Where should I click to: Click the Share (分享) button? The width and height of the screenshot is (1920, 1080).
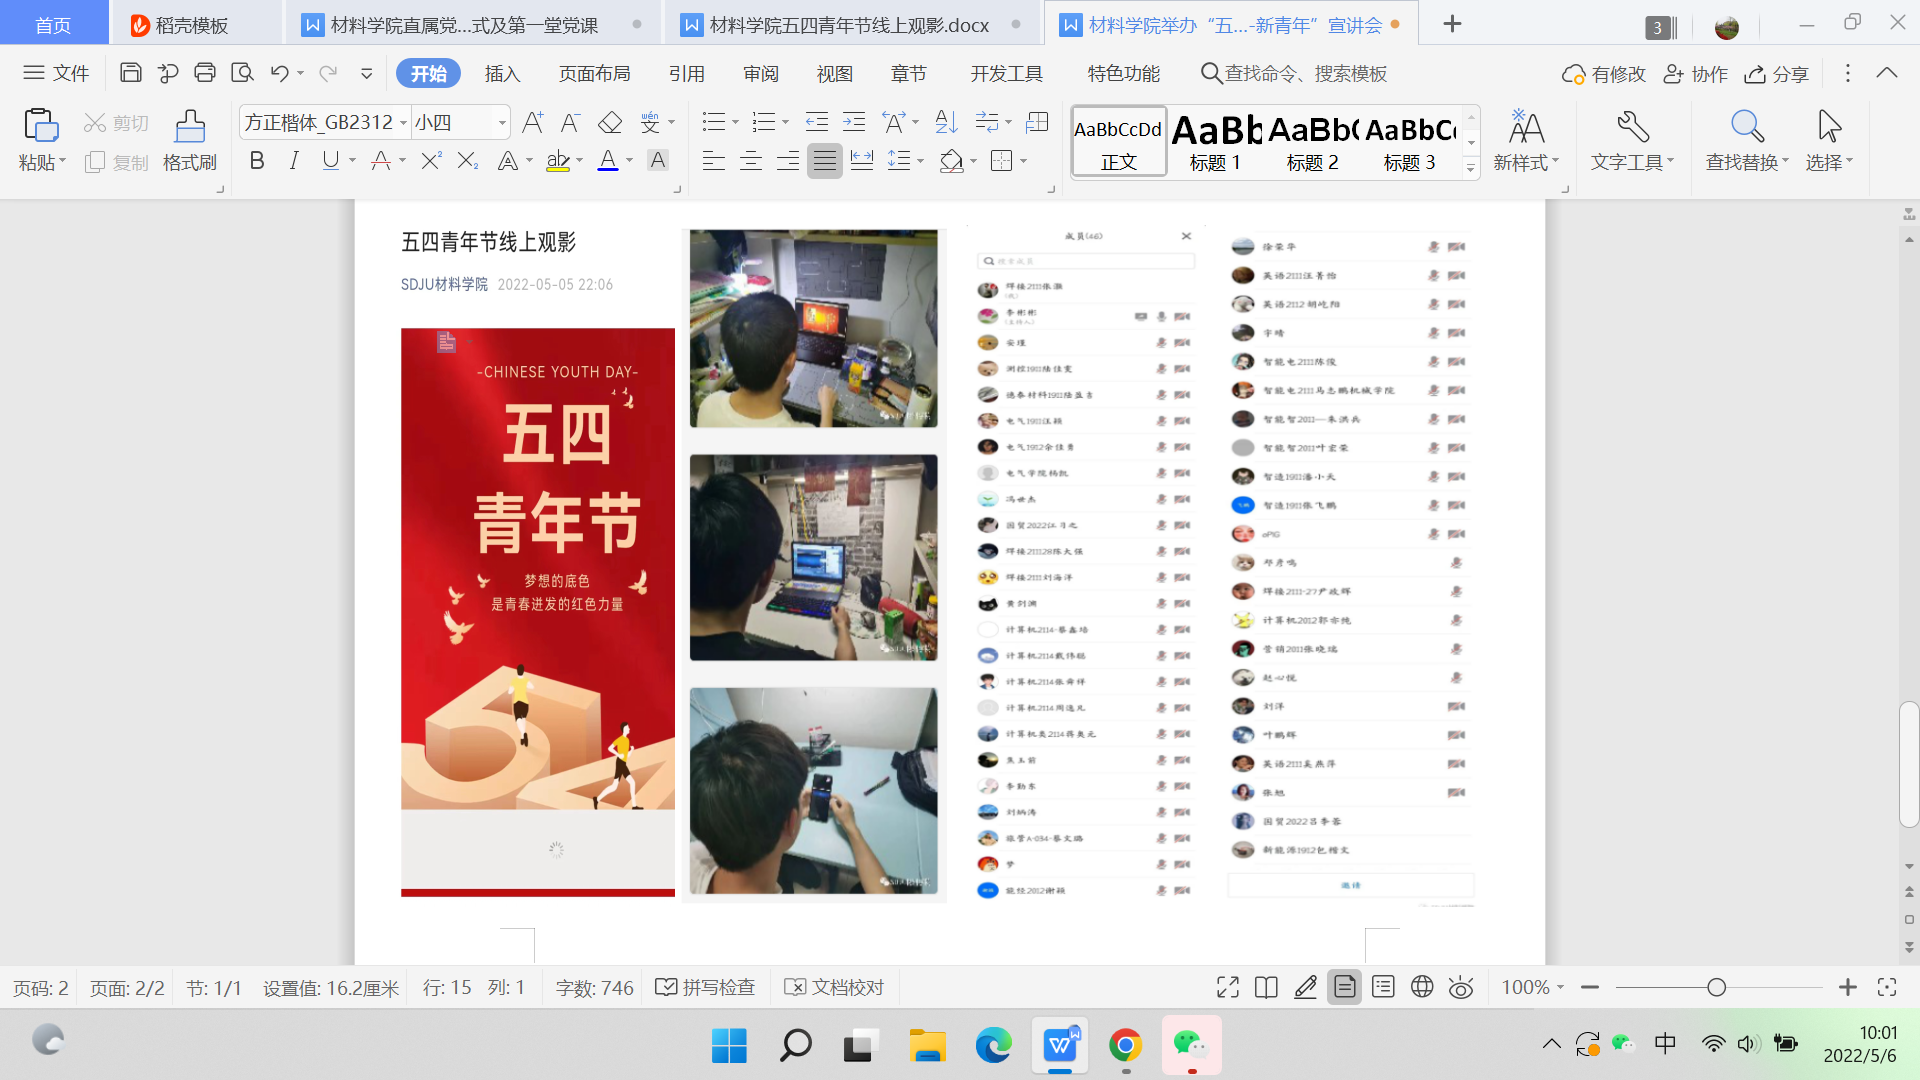1777,74
